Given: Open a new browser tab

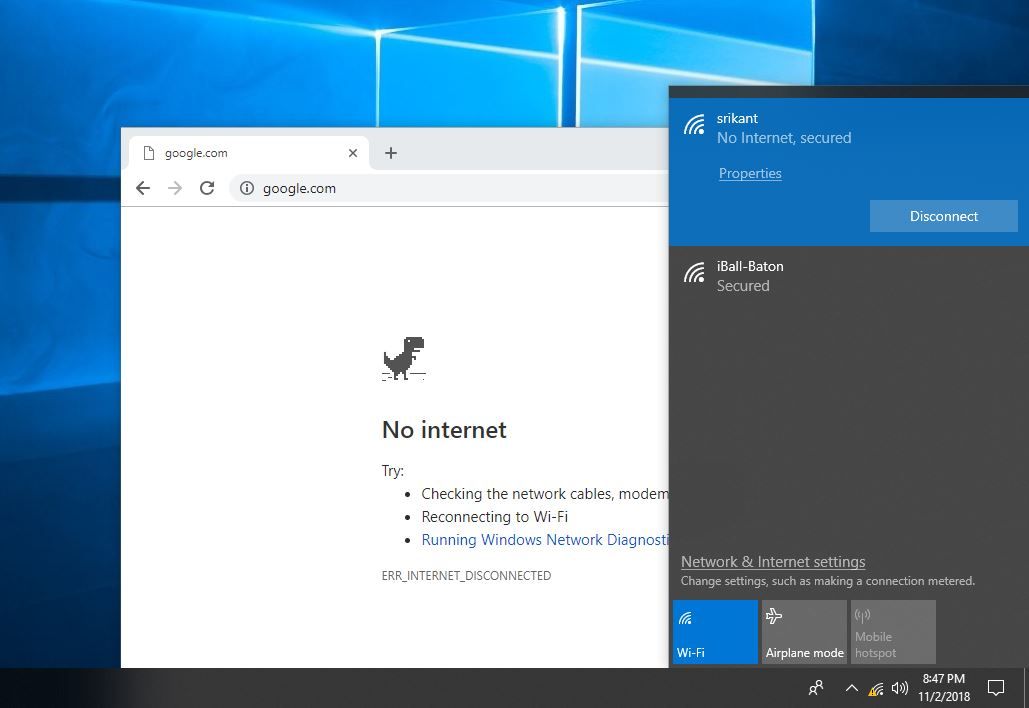Looking at the screenshot, I should click(391, 153).
